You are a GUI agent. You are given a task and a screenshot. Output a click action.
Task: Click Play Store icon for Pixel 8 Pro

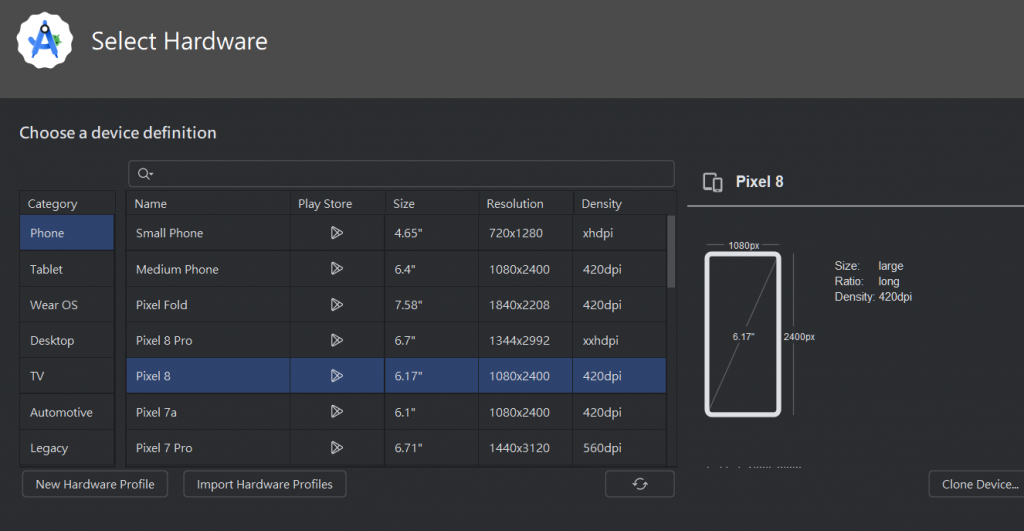[x=336, y=341]
